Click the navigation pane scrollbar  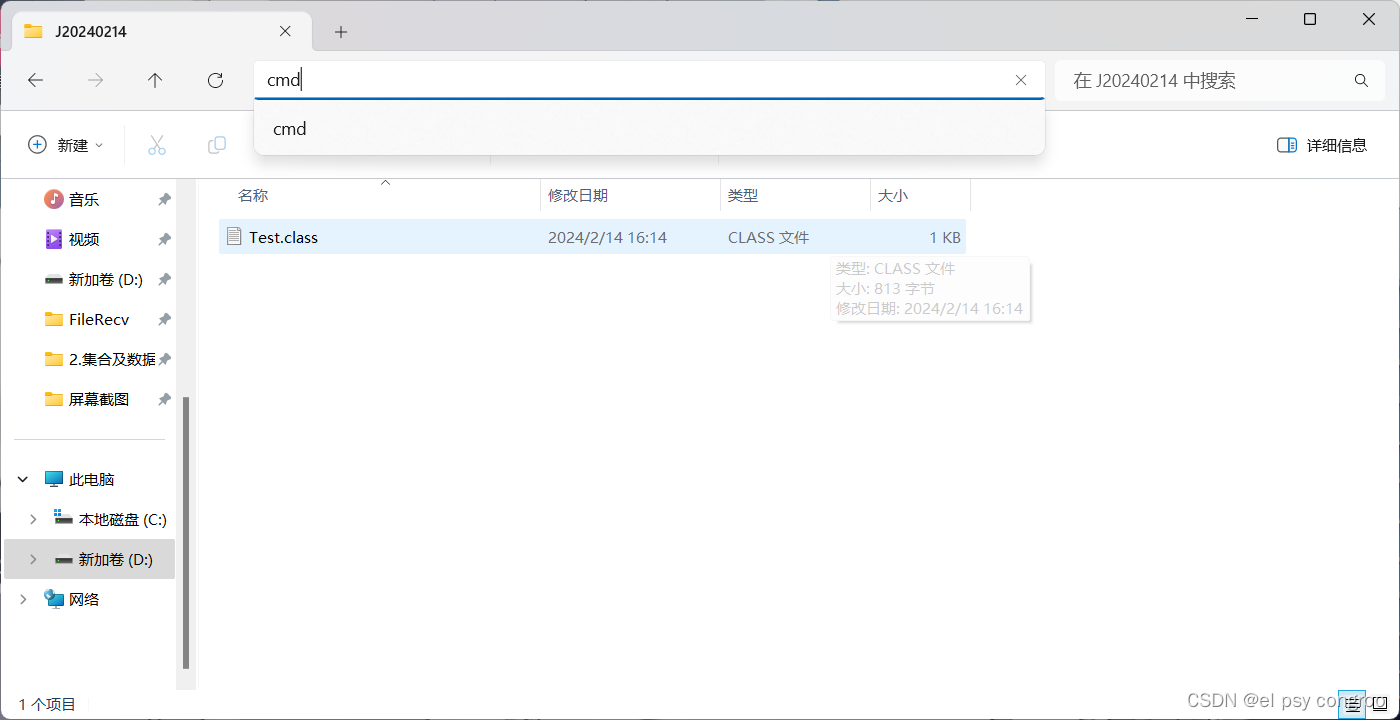pyautogui.click(x=185, y=533)
